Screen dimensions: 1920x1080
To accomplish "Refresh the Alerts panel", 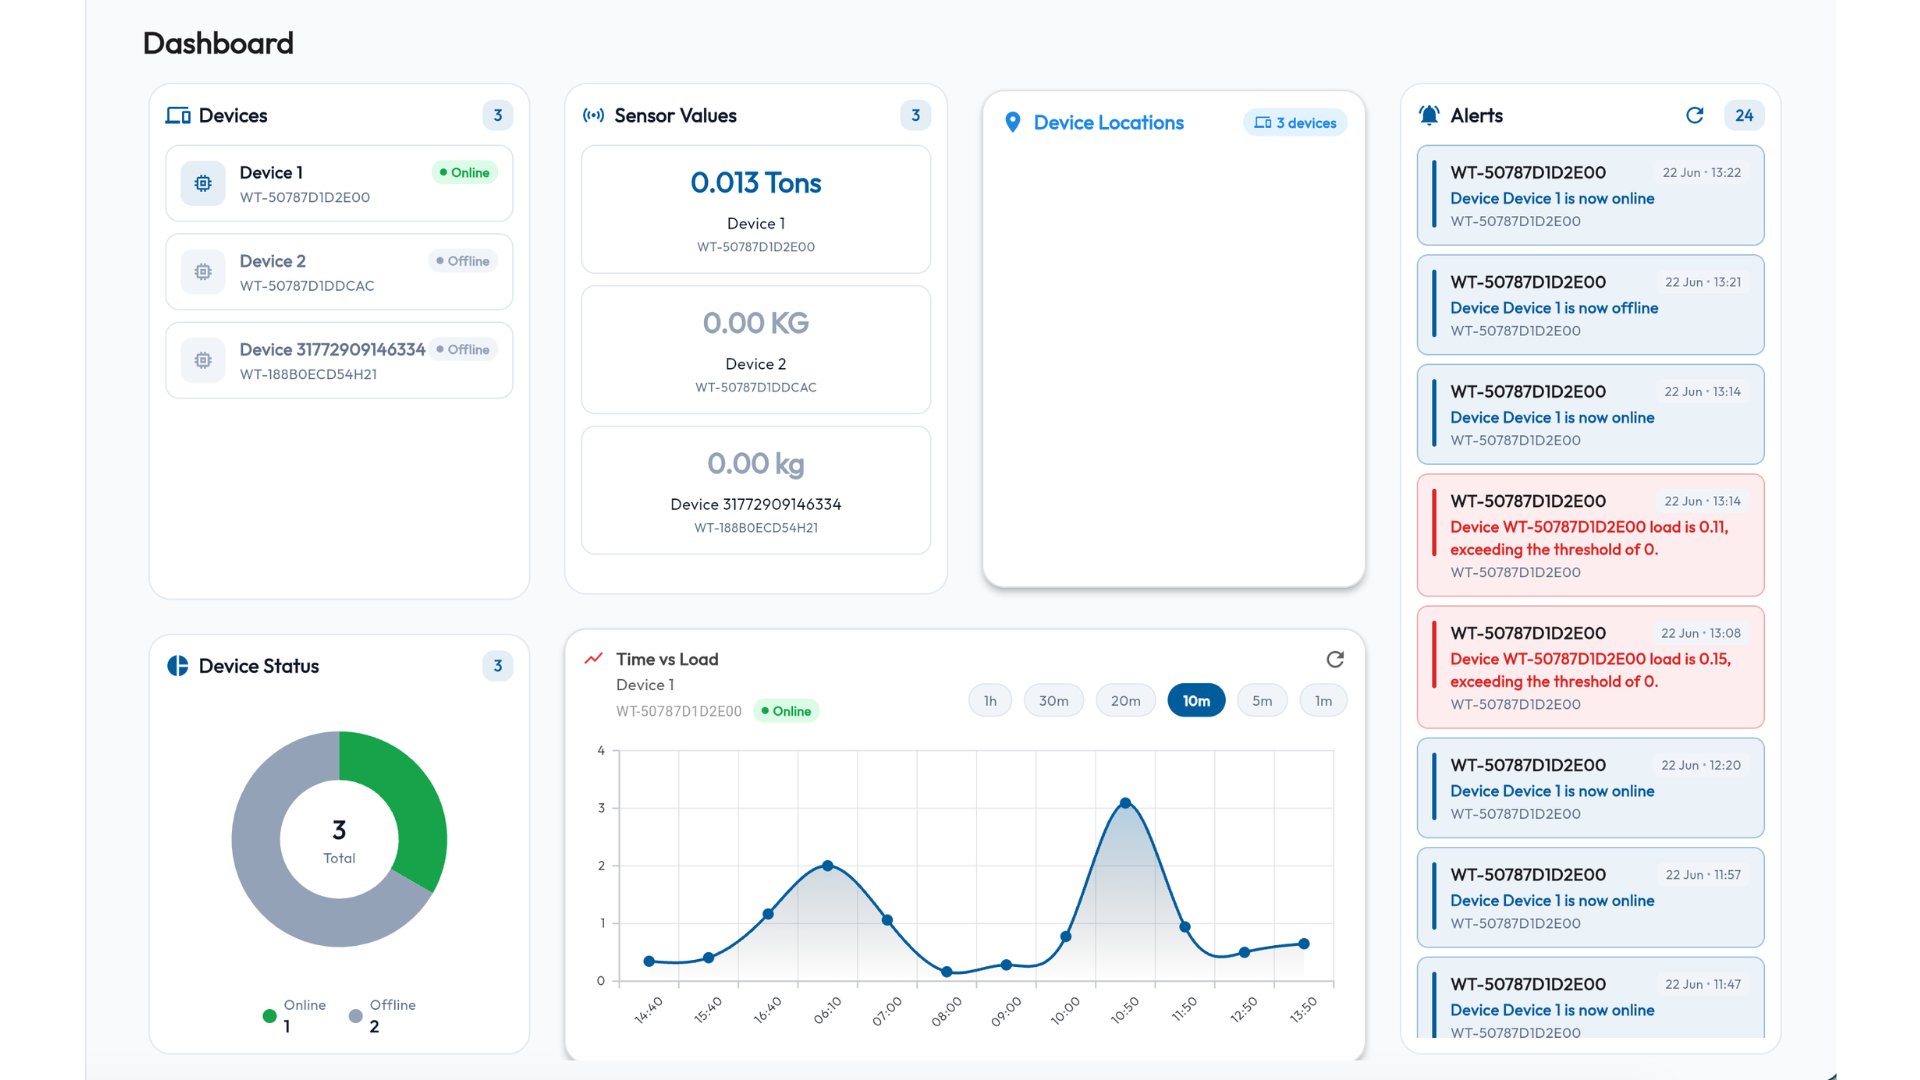I will (x=1695, y=116).
